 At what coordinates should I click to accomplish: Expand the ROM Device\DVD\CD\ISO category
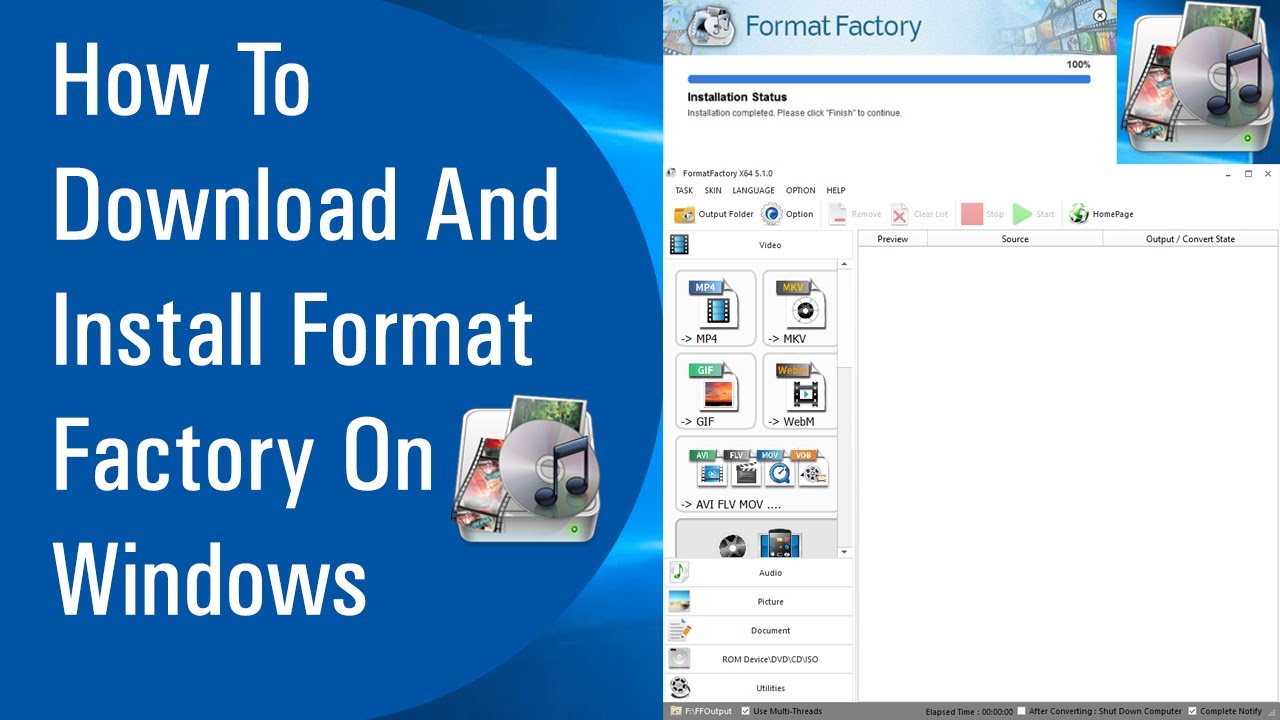[x=759, y=659]
